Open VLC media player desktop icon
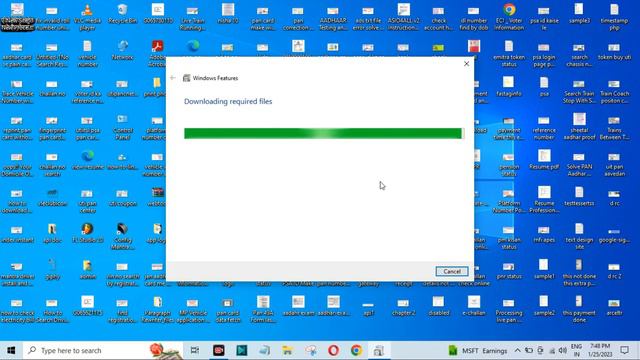The image size is (640, 360). 87,17
